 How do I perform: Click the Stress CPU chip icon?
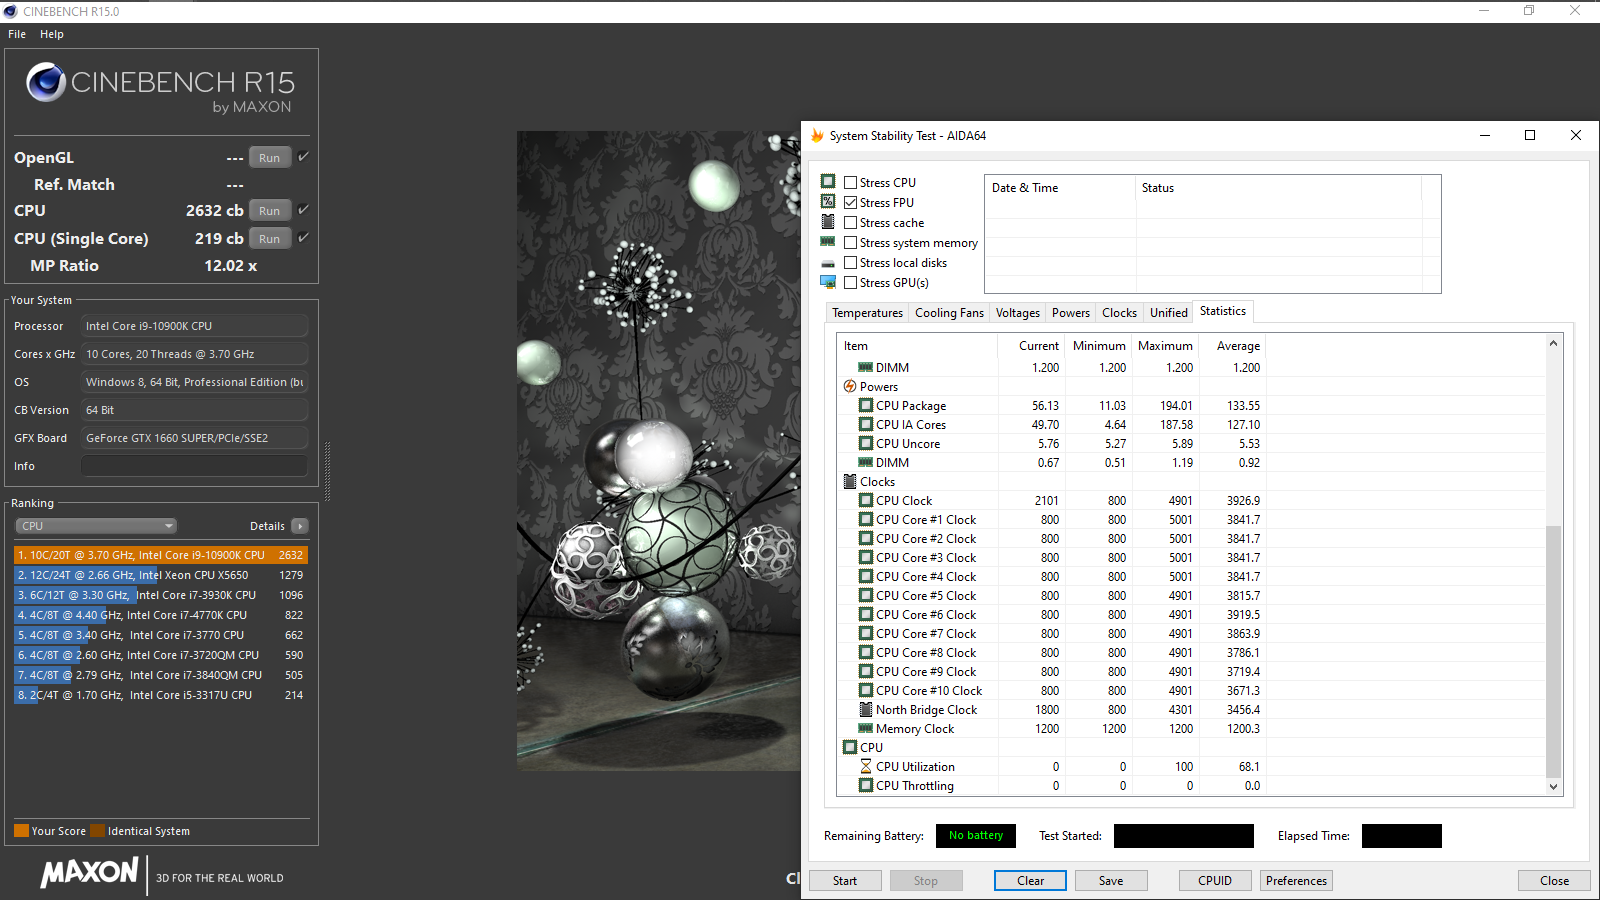828,182
